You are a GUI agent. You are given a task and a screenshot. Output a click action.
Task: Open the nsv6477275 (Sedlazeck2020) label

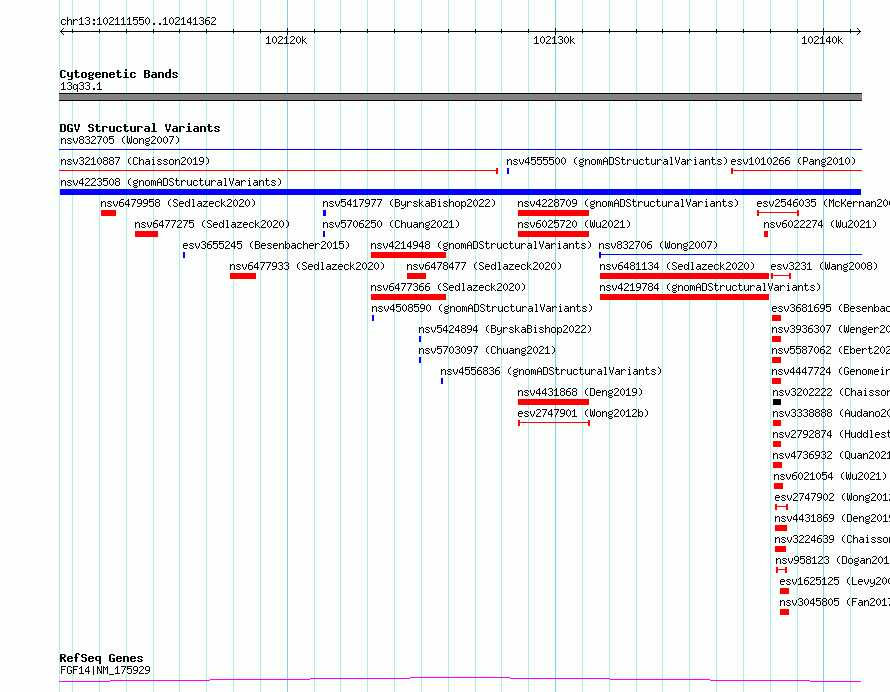(x=212, y=224)
